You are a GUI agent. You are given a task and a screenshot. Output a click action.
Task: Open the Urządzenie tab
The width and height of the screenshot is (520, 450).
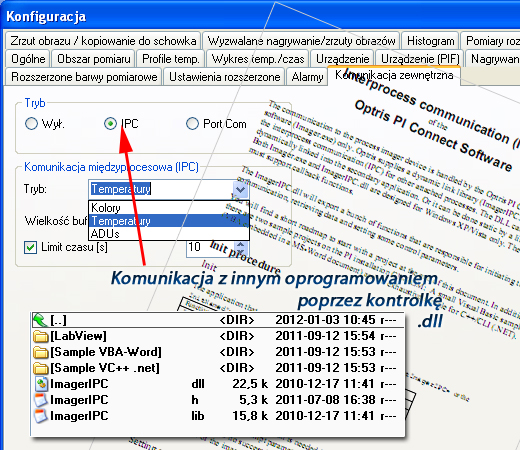(342, 59)
